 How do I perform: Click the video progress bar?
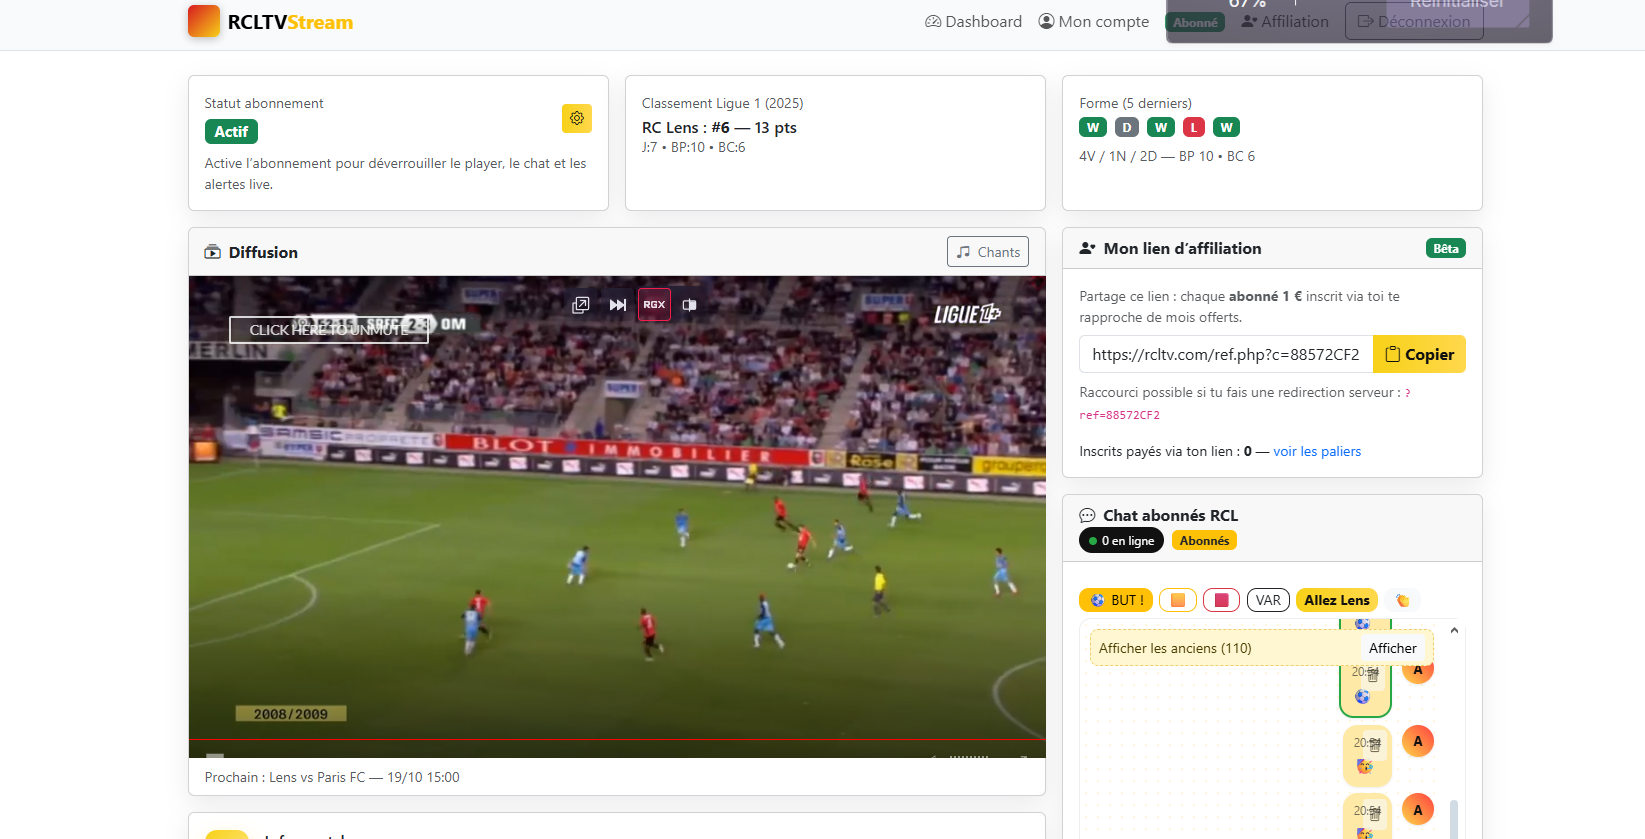[x=617, y=741]
